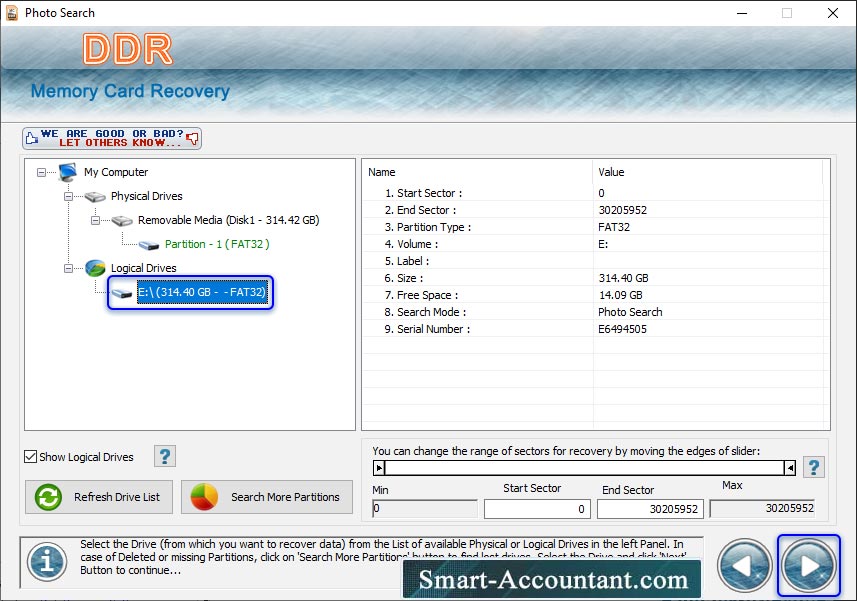The width and height of the screenshot is (857, 601).
Task: Uncheck Show Logical Drives checkbox
Action: click(31, 457)
